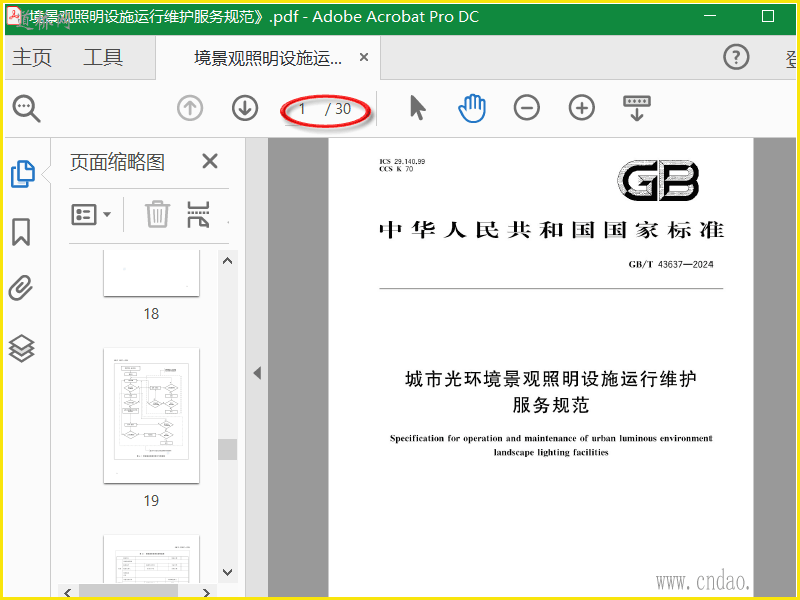Go to previous page arrow
Image resolution: width=800 pixels, height=600 pixels.
(190, 108)
